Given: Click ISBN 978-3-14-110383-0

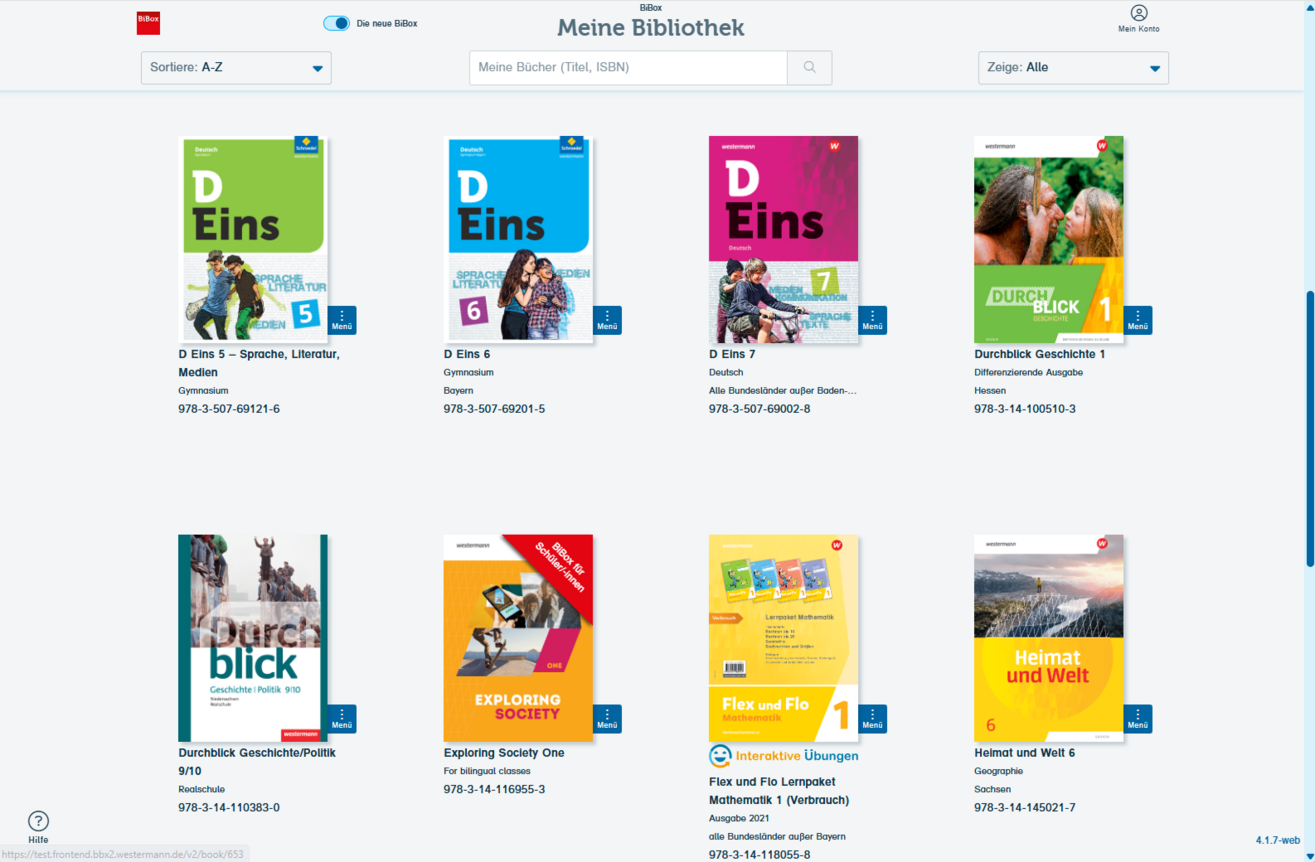Looking at the screenshot, I should pos(229,808).
